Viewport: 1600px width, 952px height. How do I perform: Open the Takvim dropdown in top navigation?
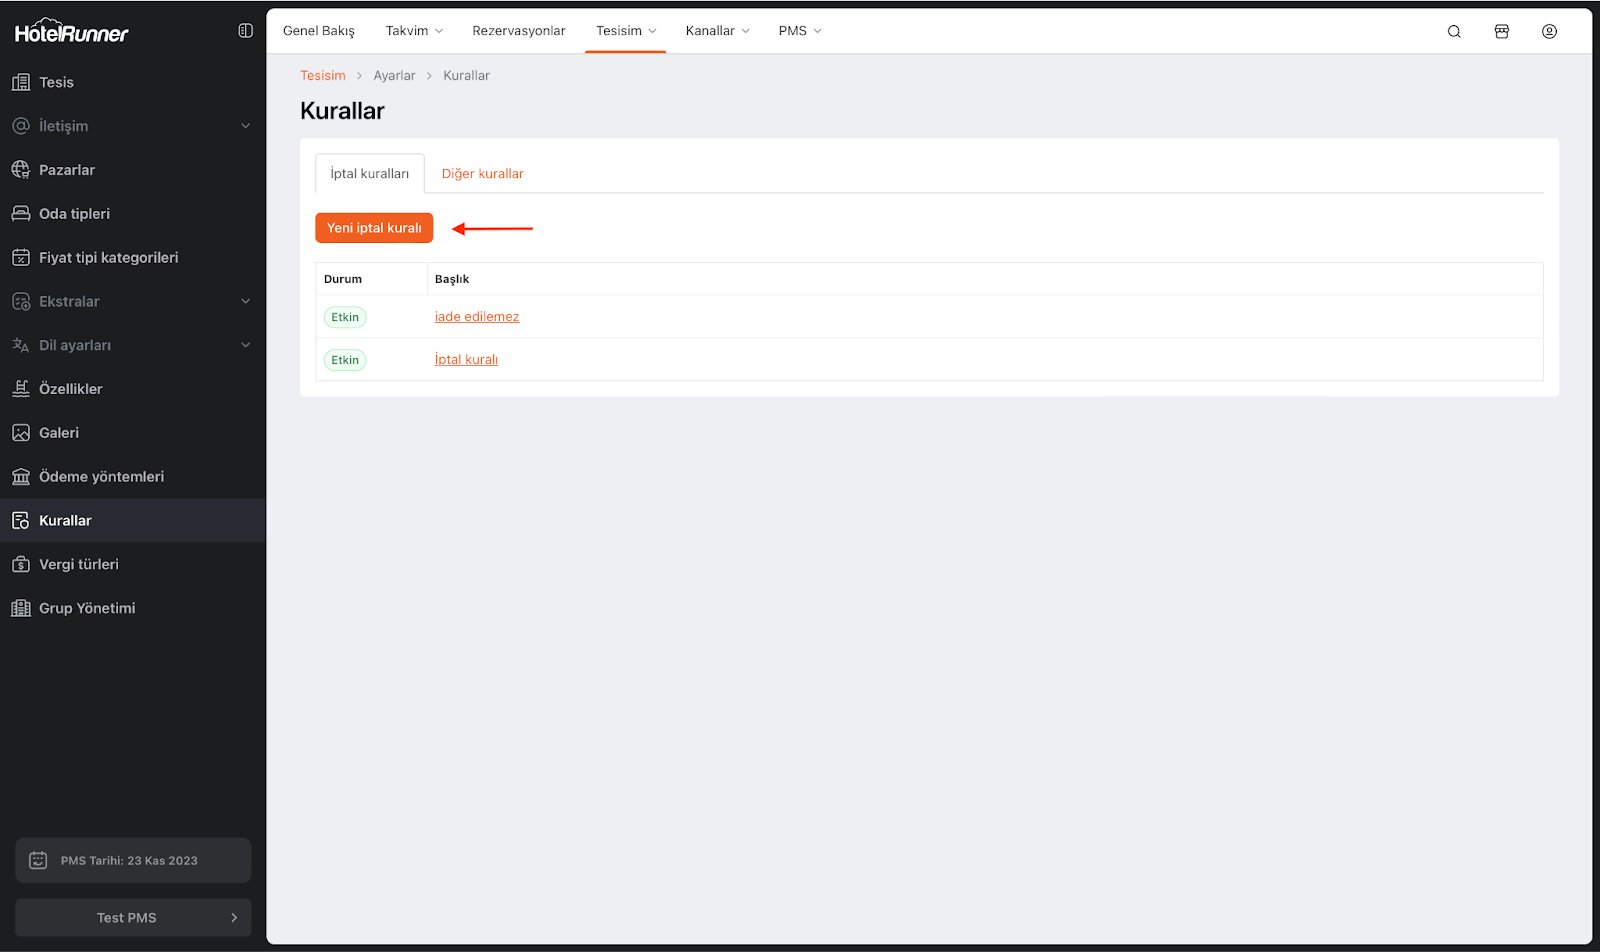click(414, 31)
